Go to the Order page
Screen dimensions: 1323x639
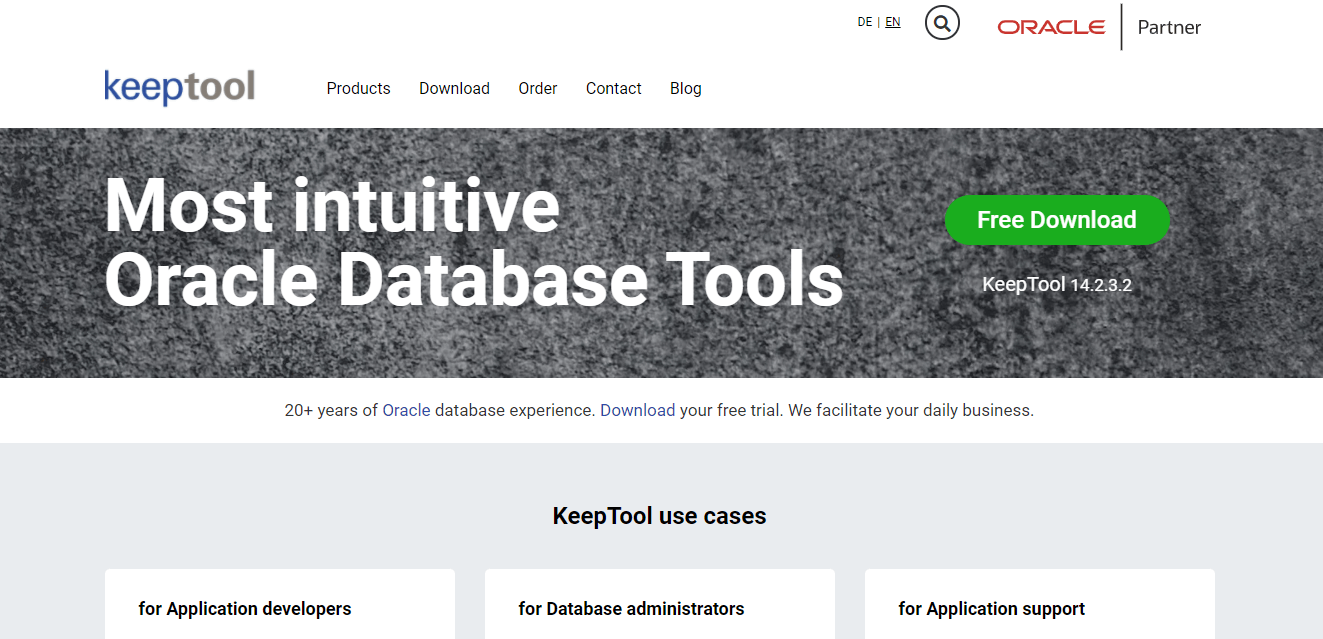(x=538, y=88)
